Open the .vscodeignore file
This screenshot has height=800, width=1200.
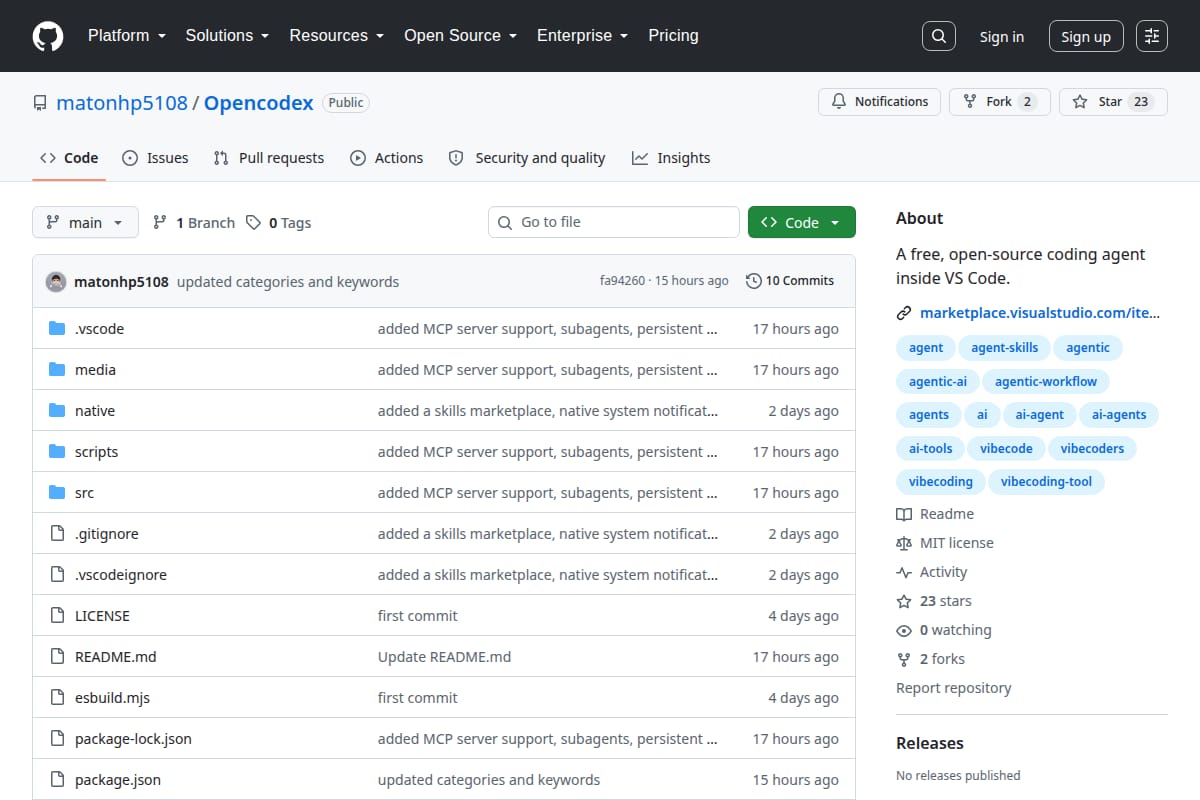[121, 575]
